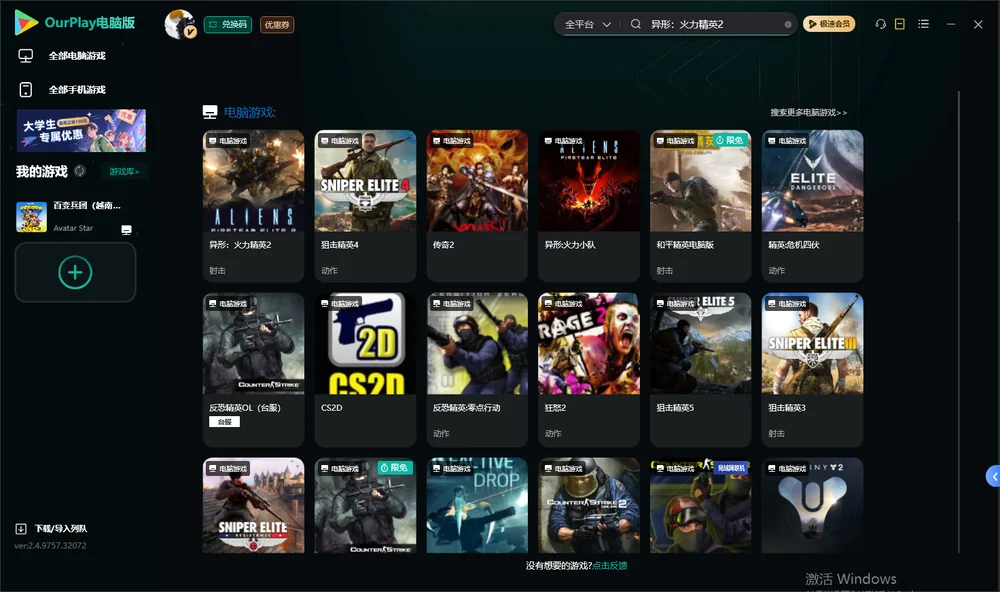Click the 极速会员 membership button
1000x592 pixels.
click(x=829, y=24)
